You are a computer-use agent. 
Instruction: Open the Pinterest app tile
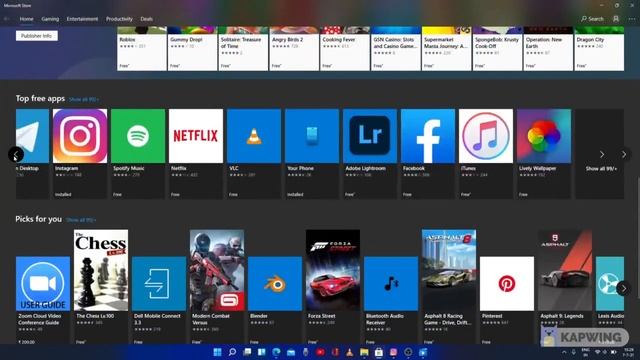click(x=507, y=300)
